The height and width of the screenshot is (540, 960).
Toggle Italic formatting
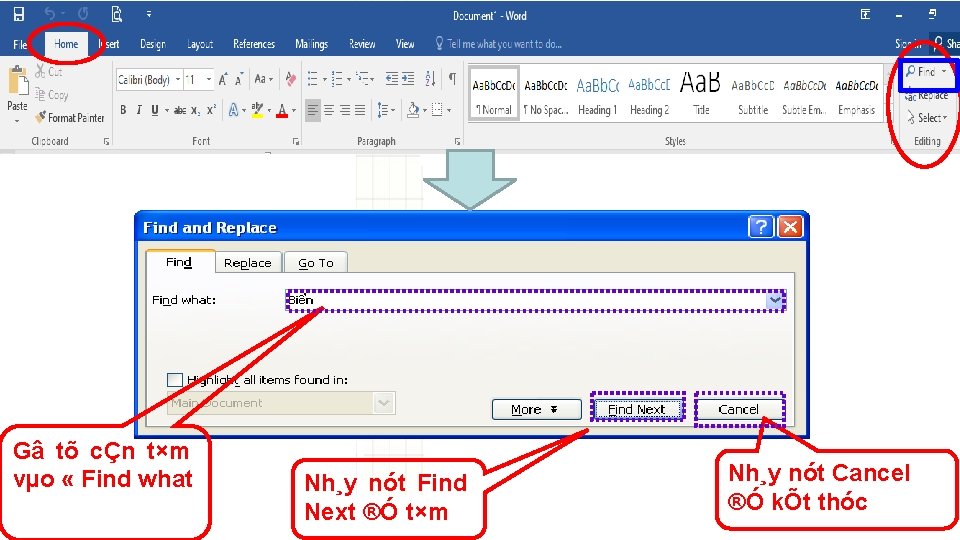point(139,110)
